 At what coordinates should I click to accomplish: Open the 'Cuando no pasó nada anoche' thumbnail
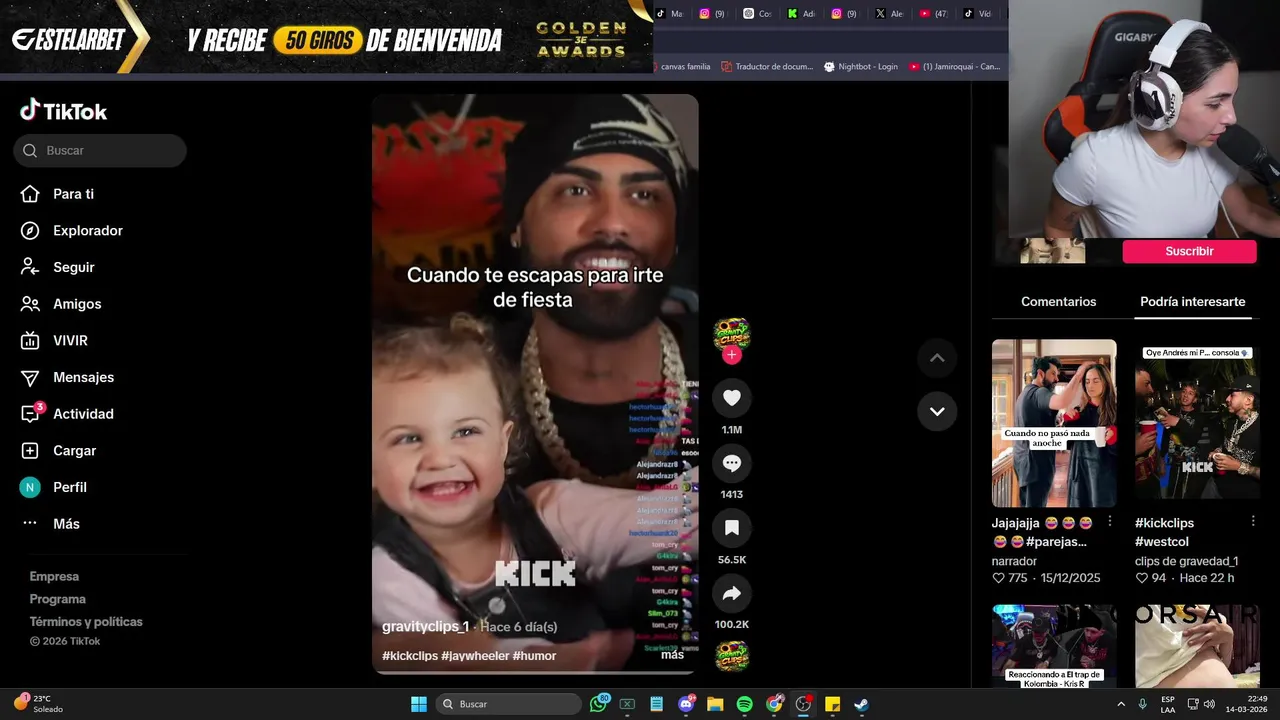(x=1054, y=423)
